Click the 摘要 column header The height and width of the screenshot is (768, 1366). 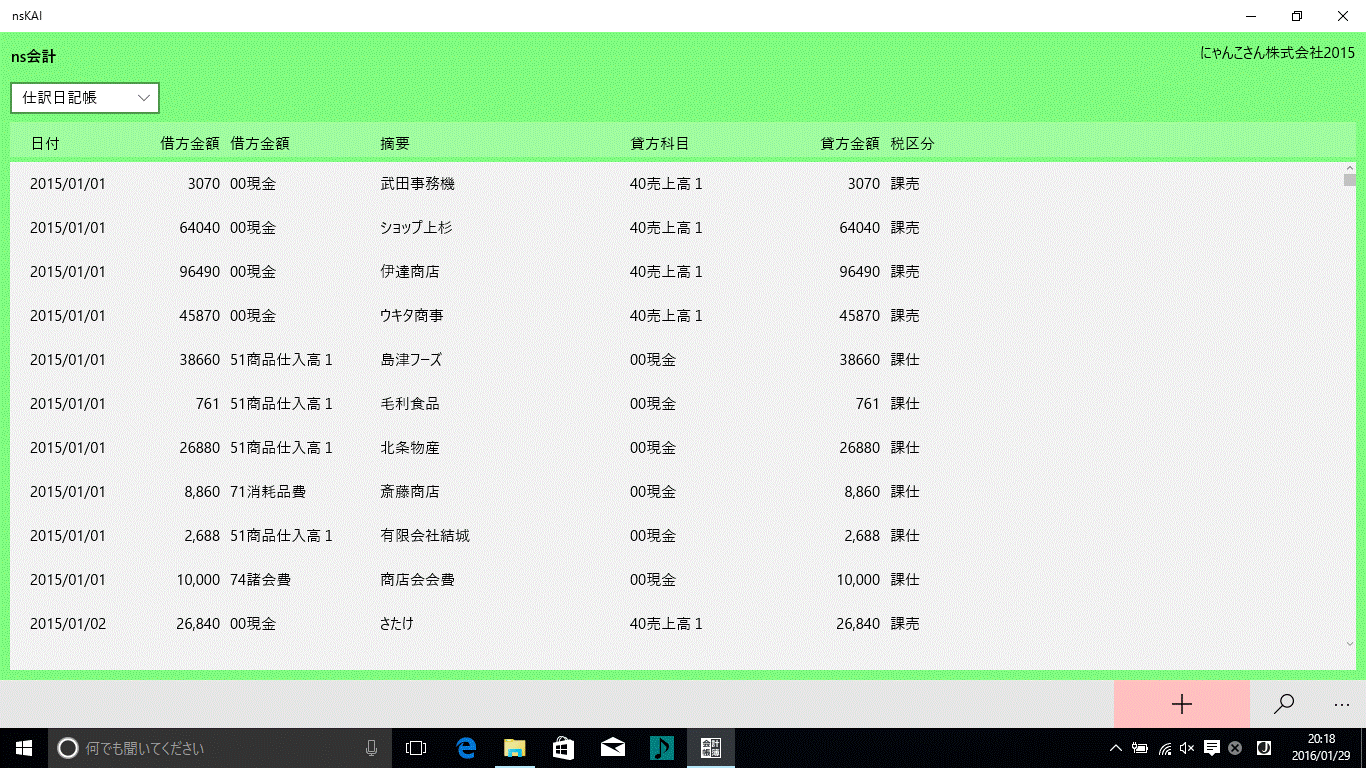(x=395, y=143)
